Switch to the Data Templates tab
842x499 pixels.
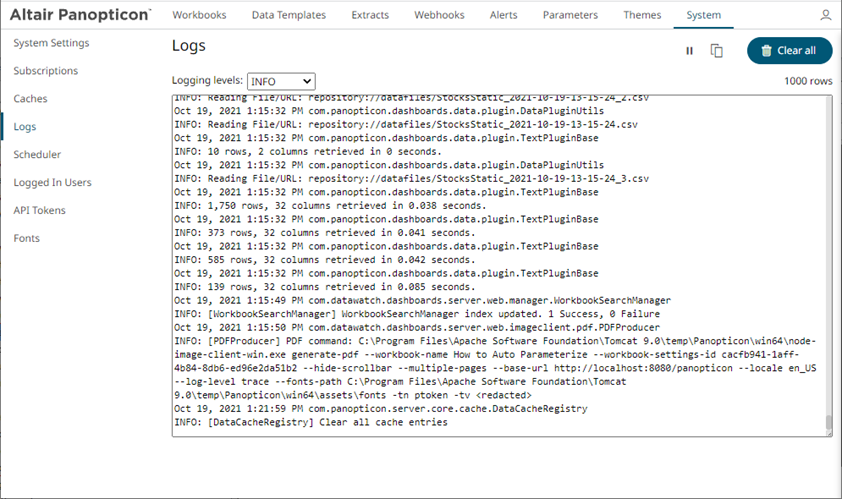[x=289, y=16]
